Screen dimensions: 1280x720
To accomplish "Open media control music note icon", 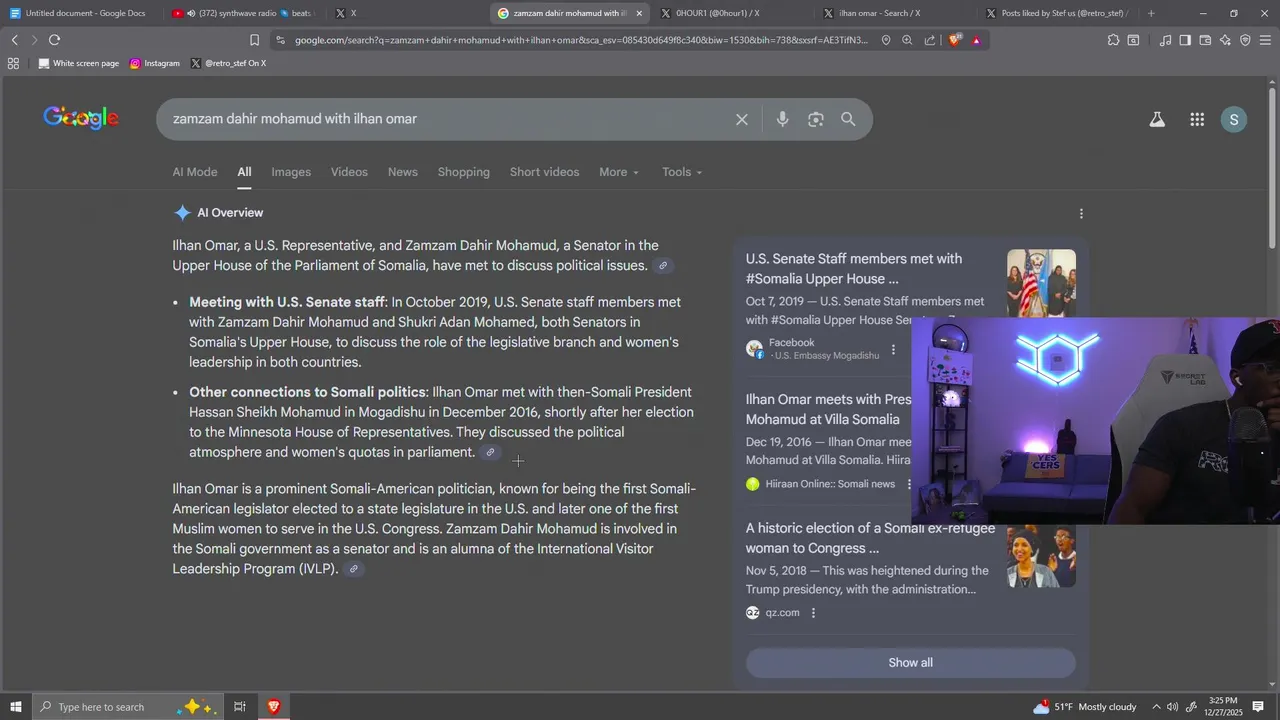I will [1165, 40].
